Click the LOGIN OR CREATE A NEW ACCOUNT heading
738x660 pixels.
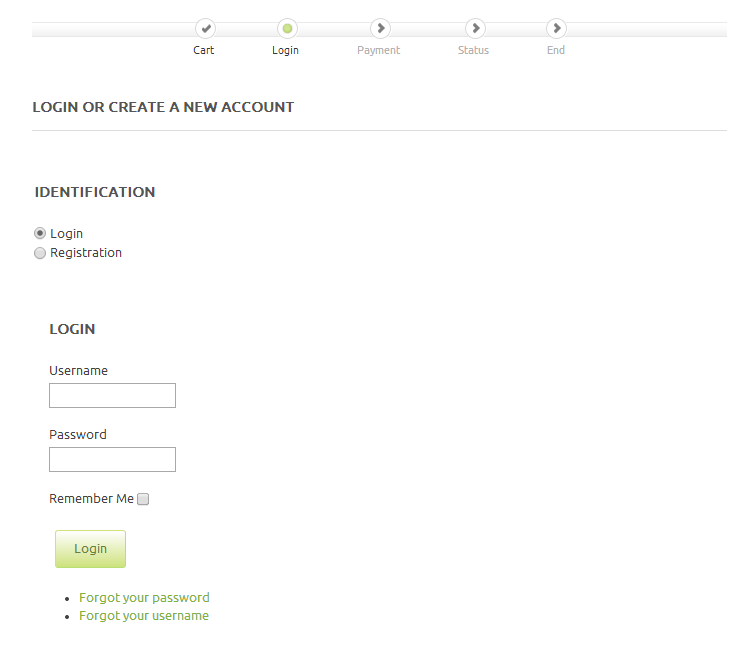(x=163, y=107)
